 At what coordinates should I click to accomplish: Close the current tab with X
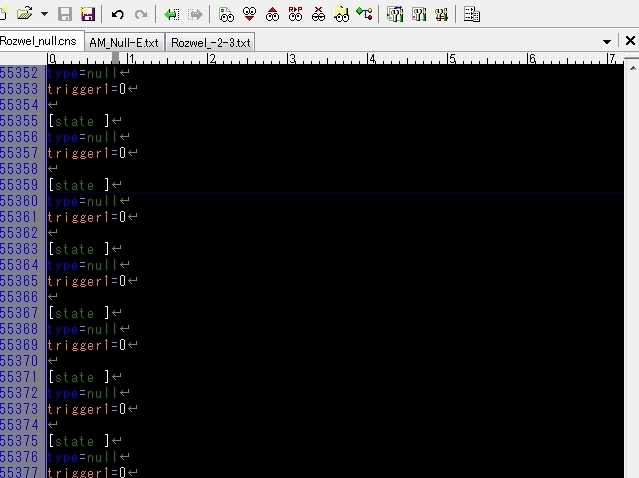pos(630,41)
